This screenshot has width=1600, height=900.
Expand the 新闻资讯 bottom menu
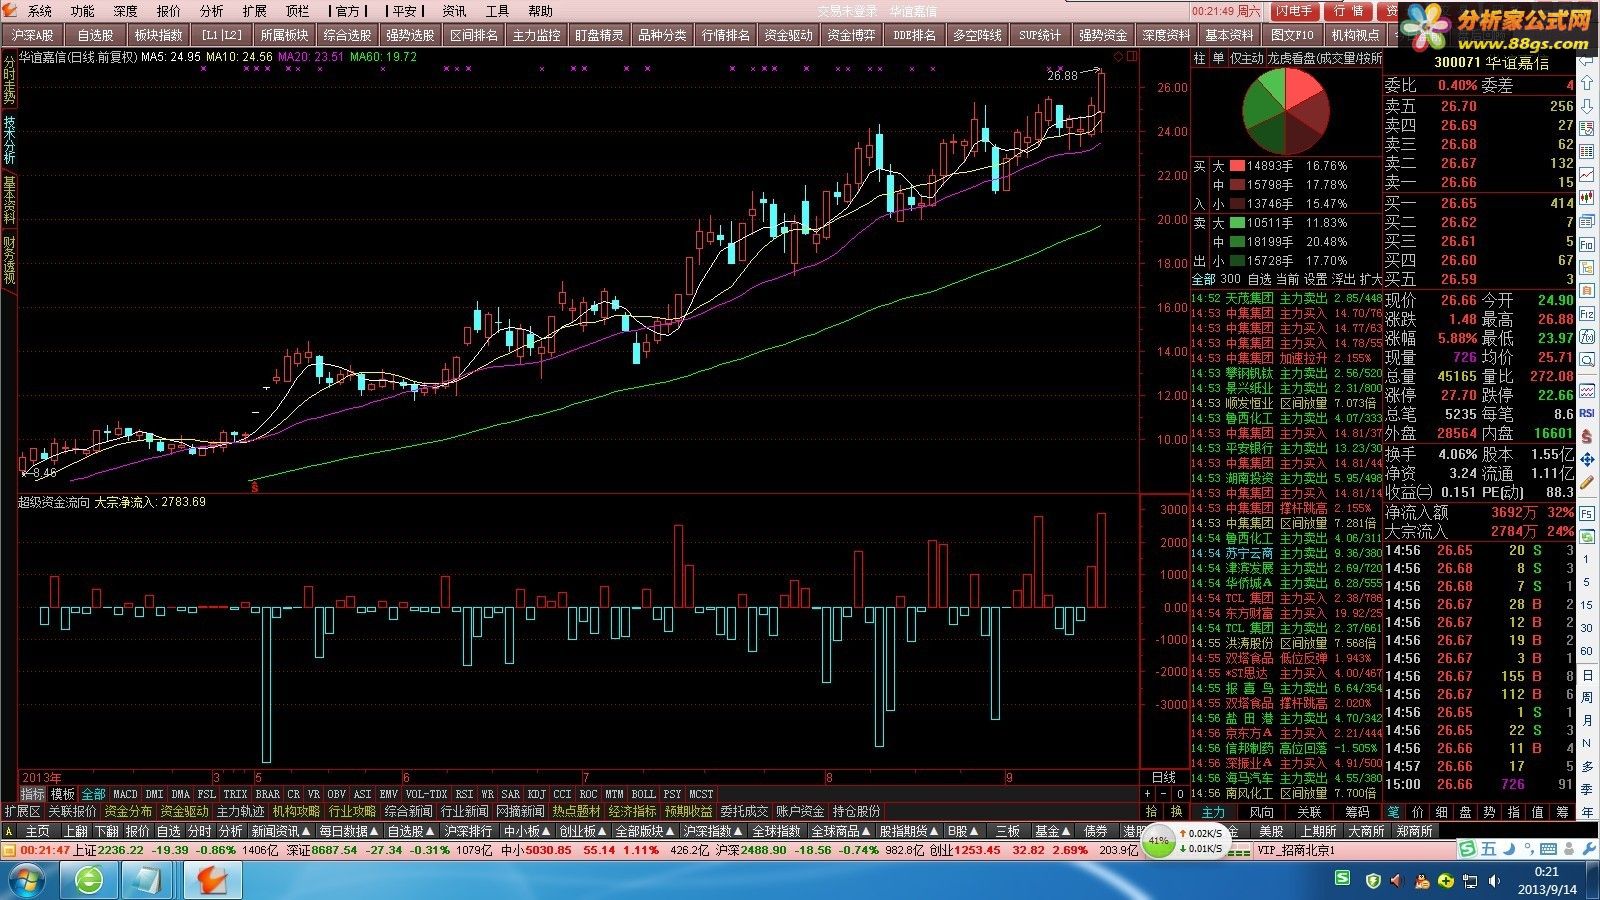[281, 831]
